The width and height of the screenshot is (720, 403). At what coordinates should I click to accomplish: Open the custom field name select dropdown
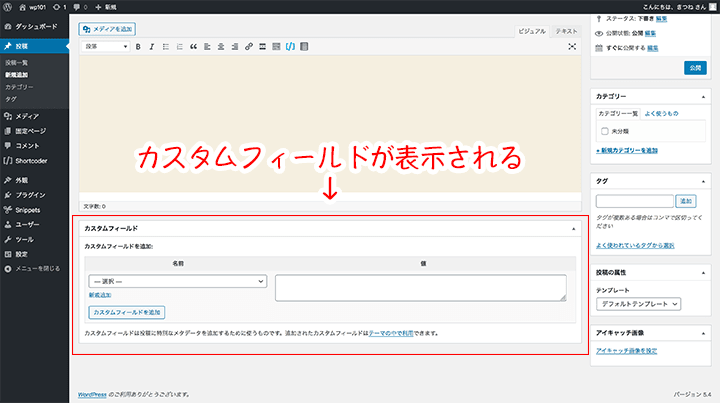pyautogui.click(x=177, y=281)
